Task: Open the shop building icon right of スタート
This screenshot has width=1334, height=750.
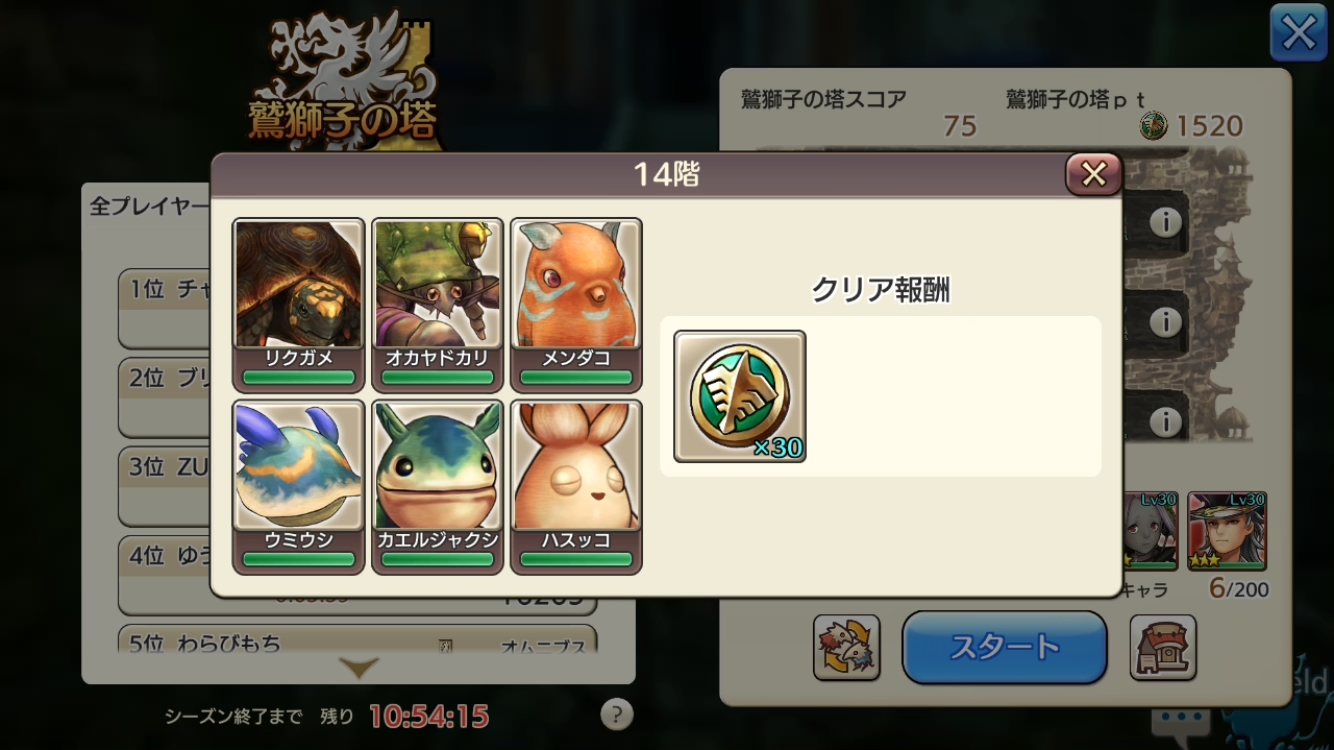Action: 1163,647
